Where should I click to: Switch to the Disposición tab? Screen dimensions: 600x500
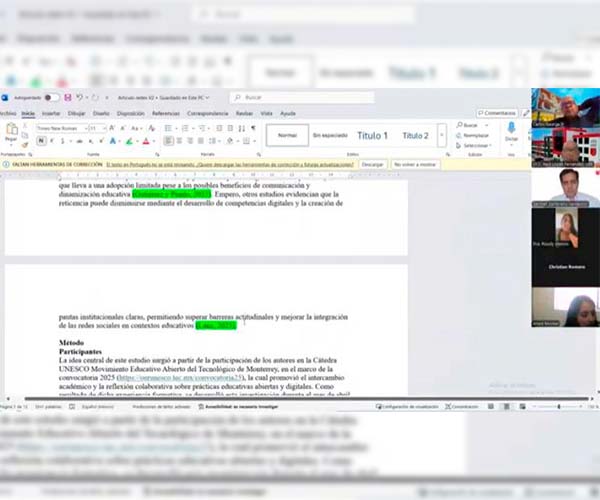point(130,114)
